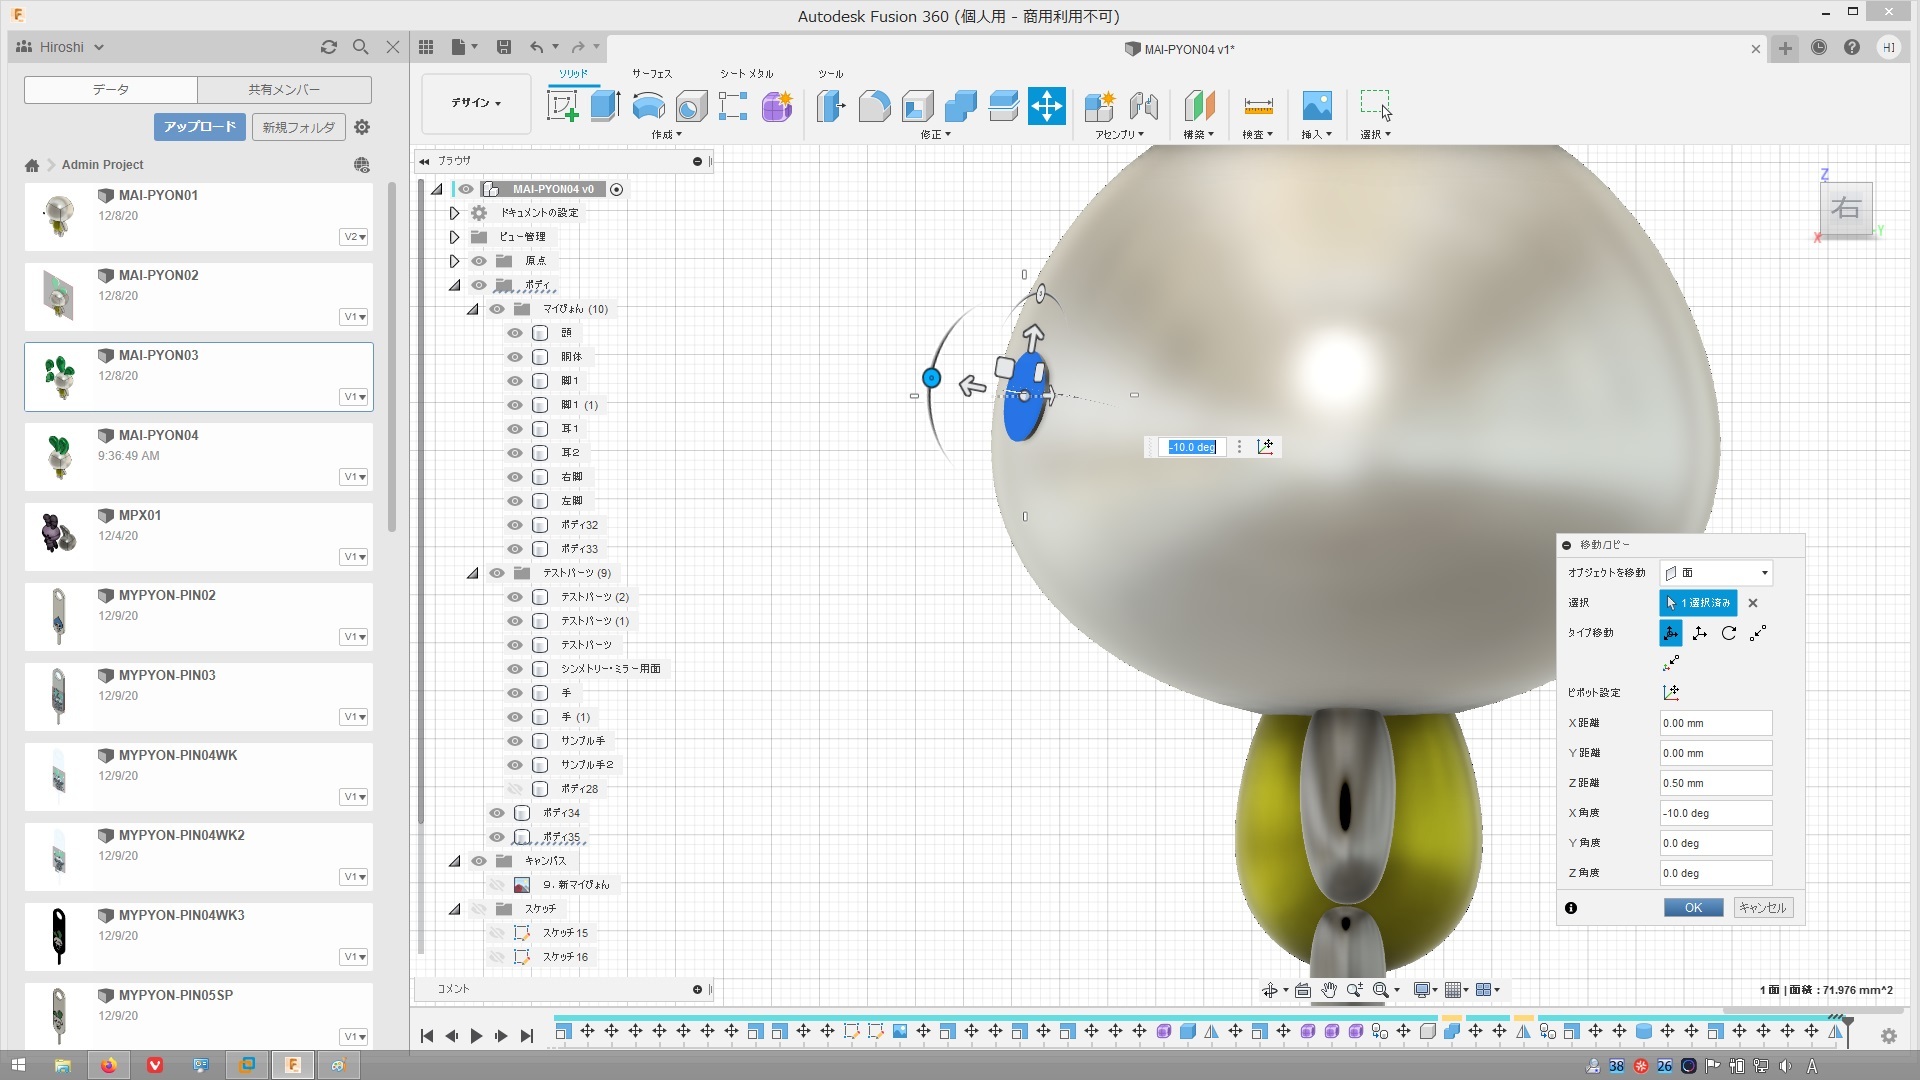Switch to the サーフェス tab
This screenshot has height=1080, width=1920.
652,74
